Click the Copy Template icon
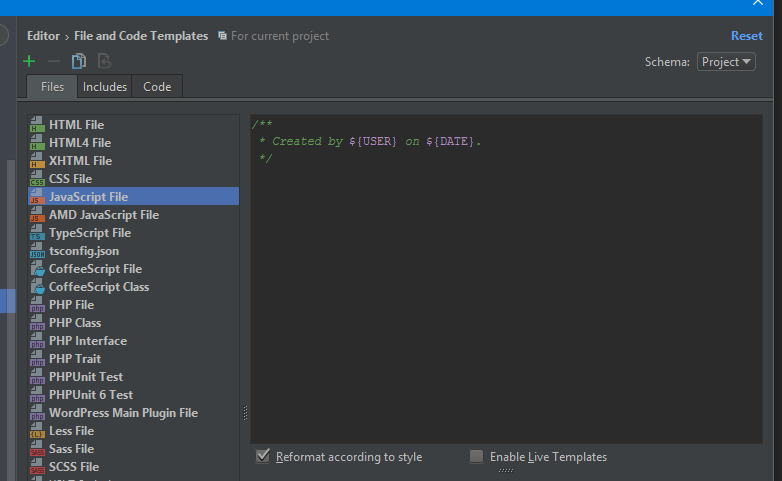The height and width of the screenshot is (481, 782). 79,61
